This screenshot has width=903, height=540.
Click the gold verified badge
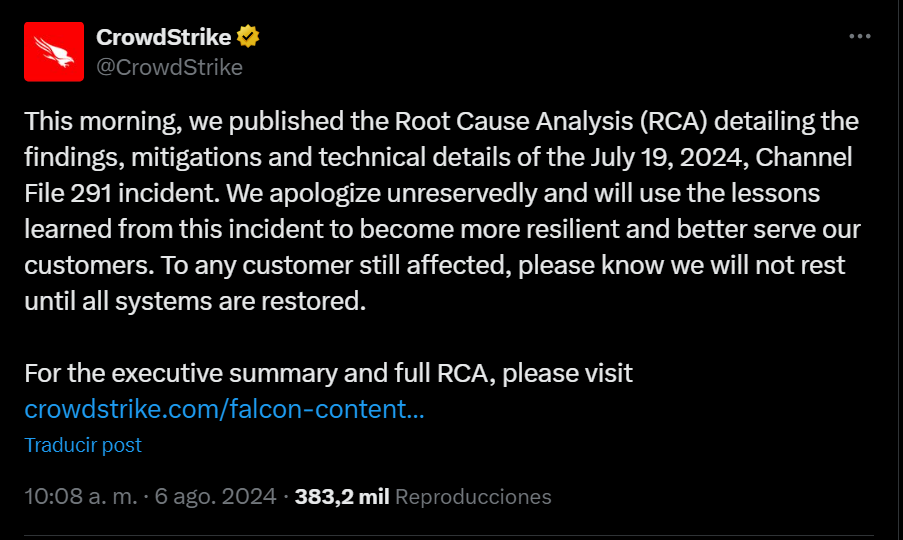(x=248, y=37)
